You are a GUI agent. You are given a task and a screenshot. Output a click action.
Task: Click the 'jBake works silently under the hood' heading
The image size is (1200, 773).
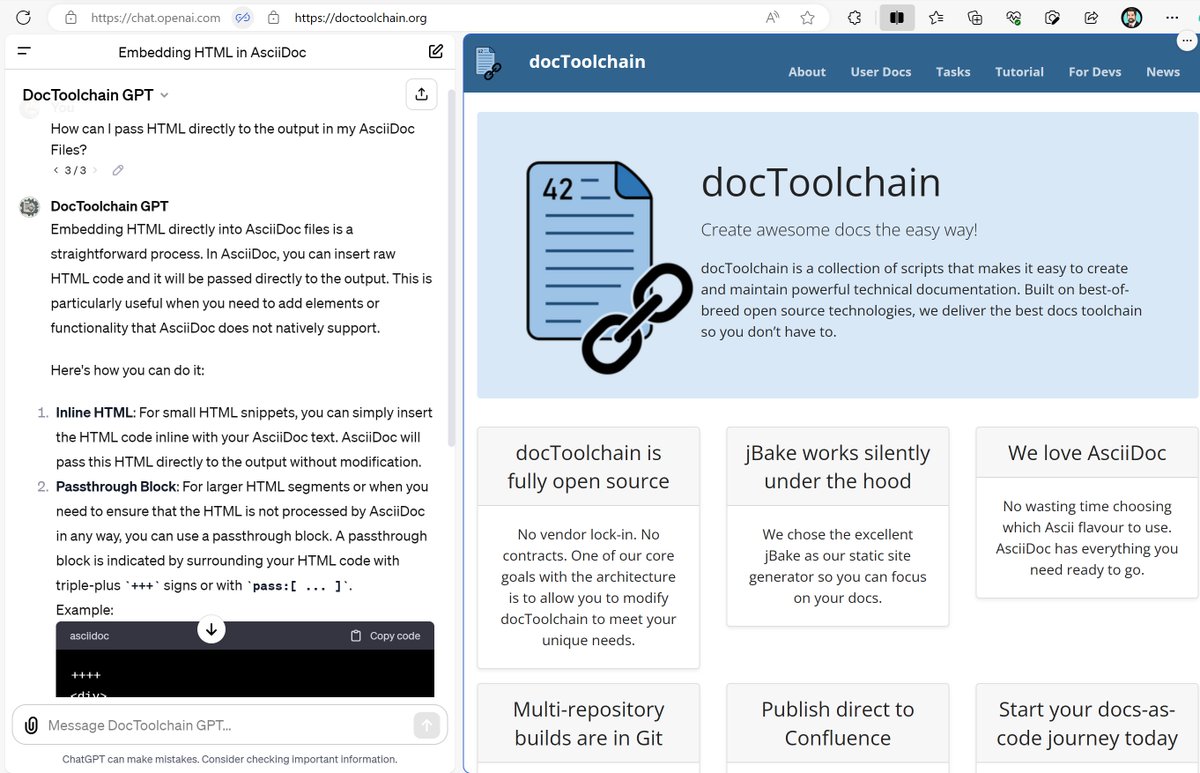(x=838, y=467)
